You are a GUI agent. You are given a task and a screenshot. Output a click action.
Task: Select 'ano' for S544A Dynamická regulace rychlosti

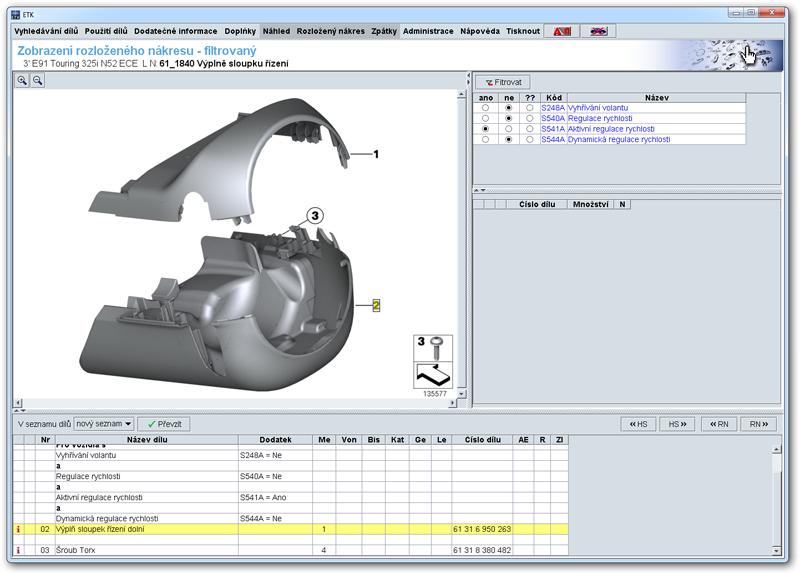[485, 139]
